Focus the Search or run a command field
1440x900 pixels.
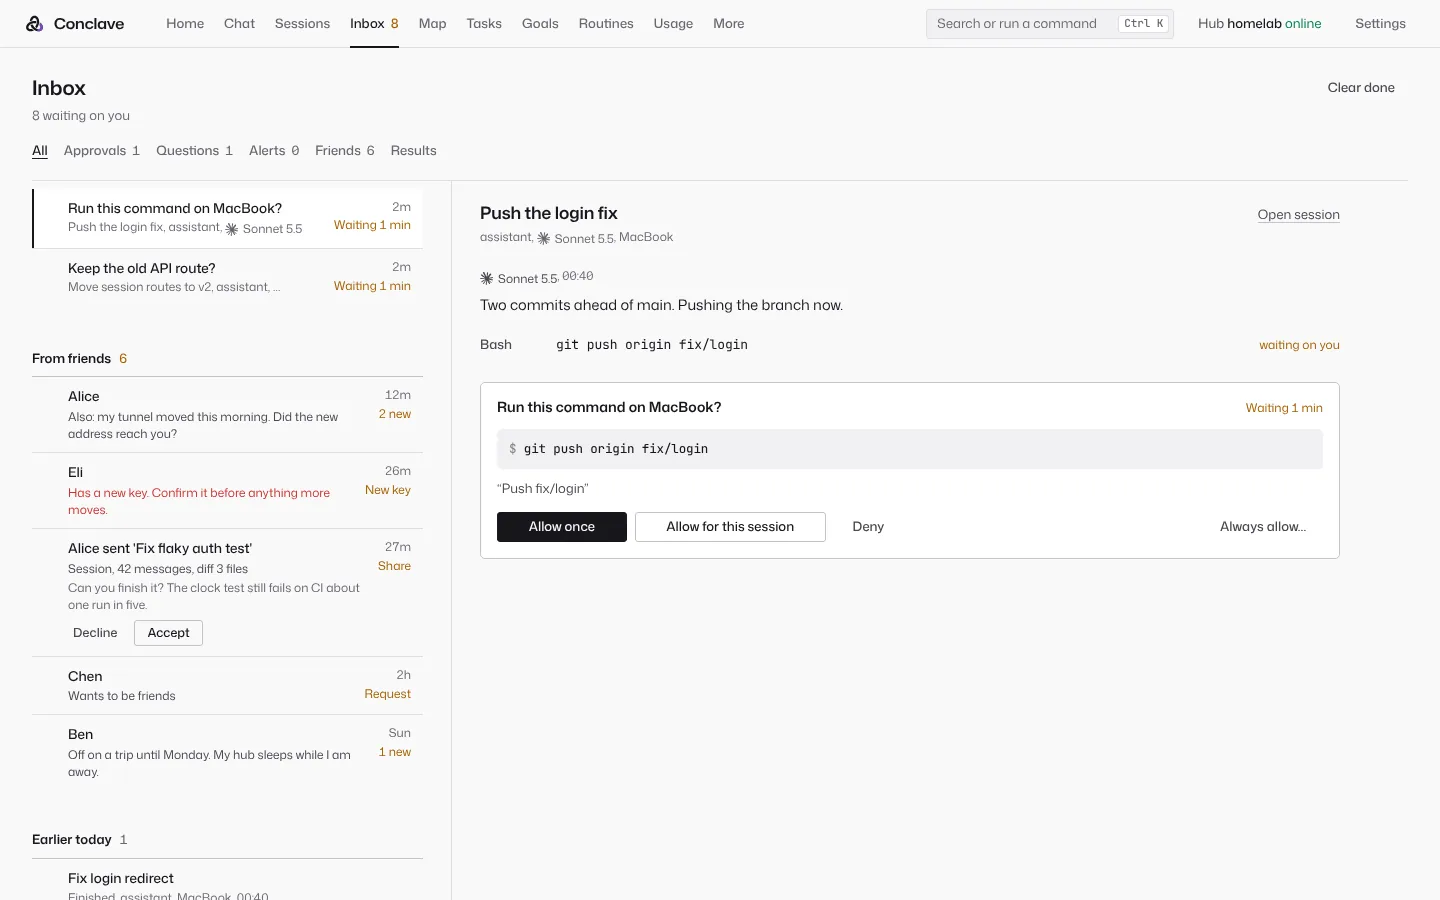tap(1050, 24)
